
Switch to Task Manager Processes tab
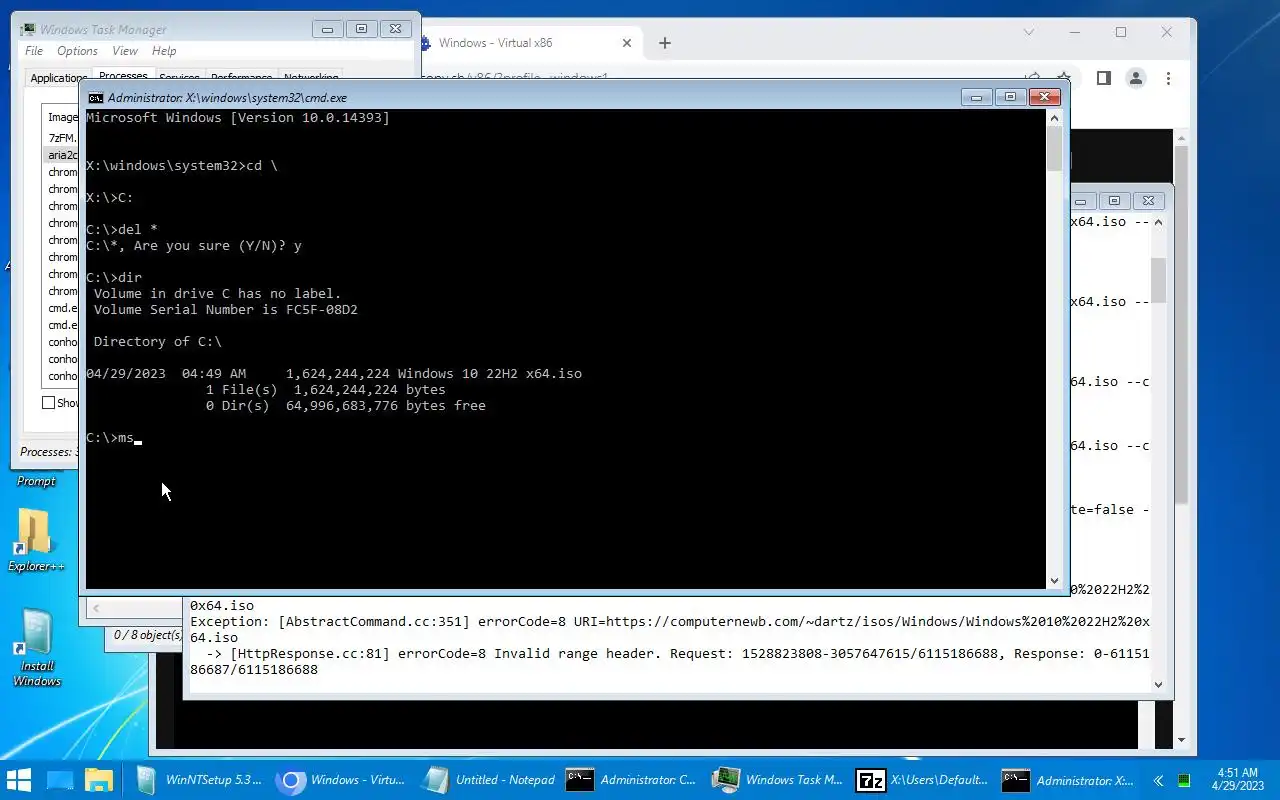(x=123, y=75)
